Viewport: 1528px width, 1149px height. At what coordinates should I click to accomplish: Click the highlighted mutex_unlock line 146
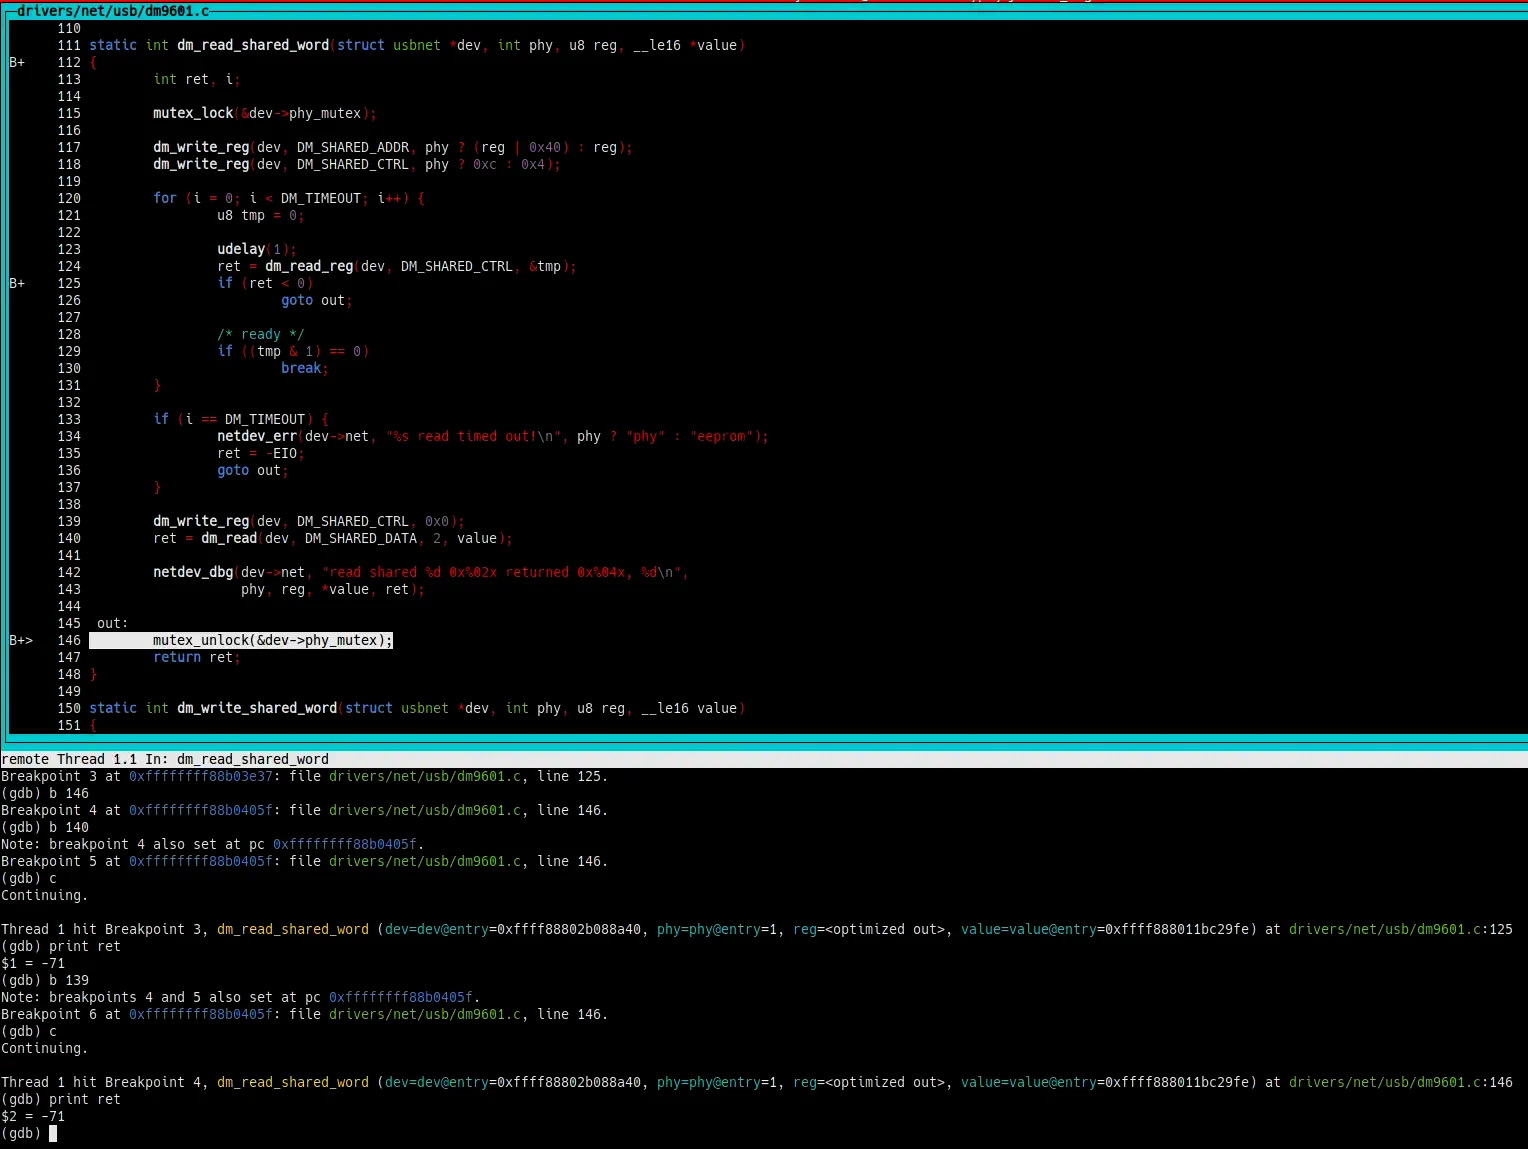pos(241,640)
